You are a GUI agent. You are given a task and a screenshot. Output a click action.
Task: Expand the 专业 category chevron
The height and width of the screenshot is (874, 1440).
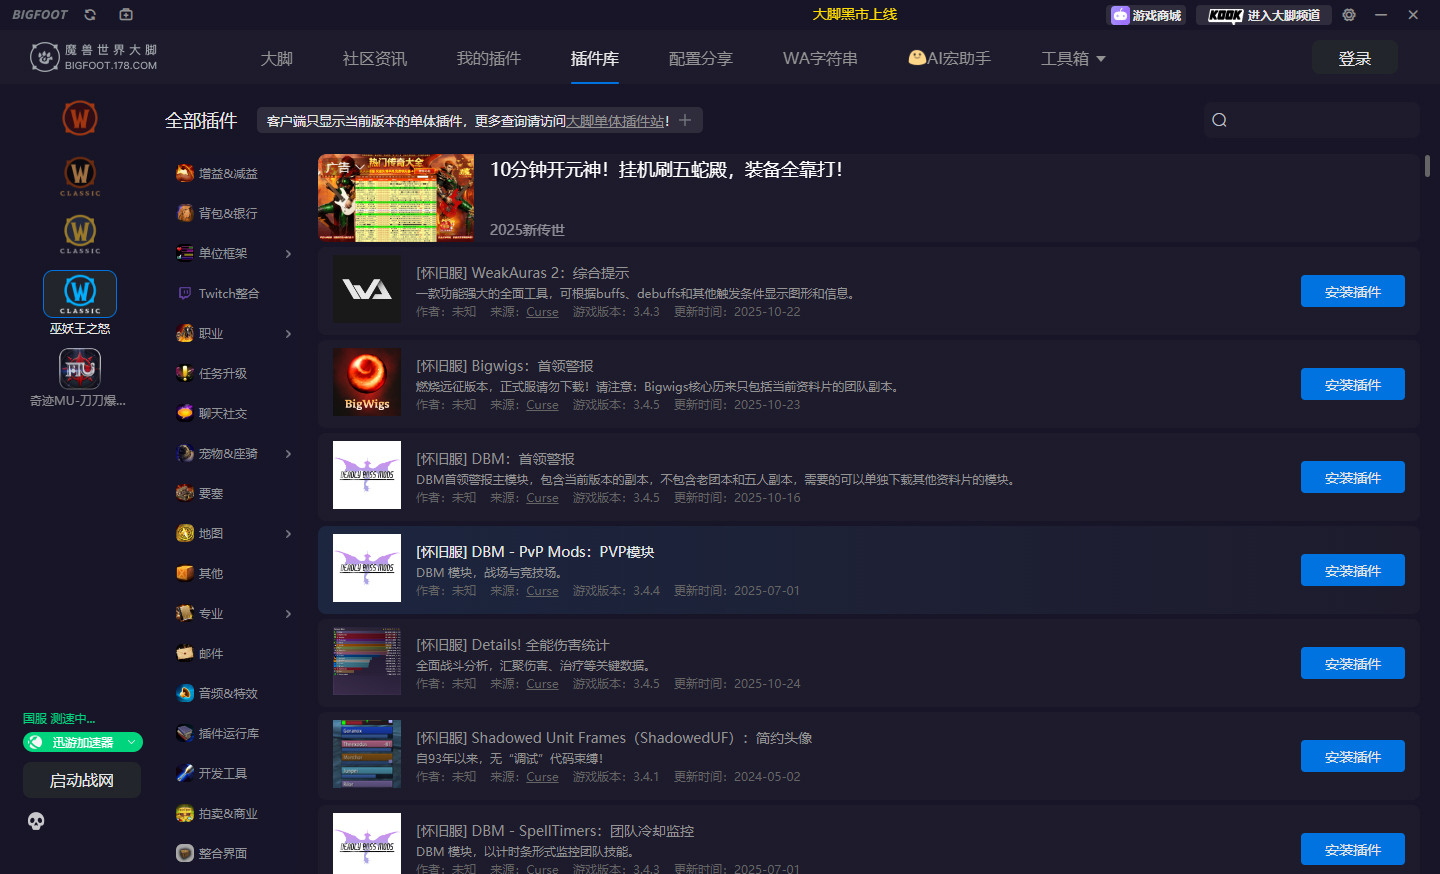(288, 614)
